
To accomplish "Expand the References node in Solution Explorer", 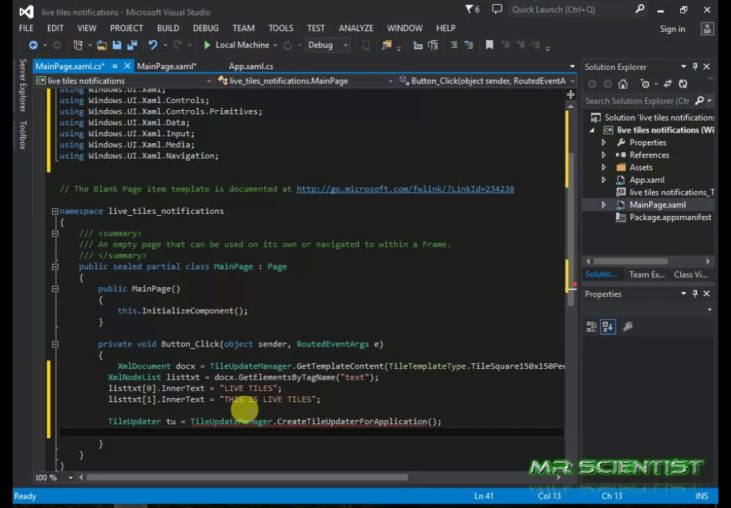I will (x=604, y=155).
